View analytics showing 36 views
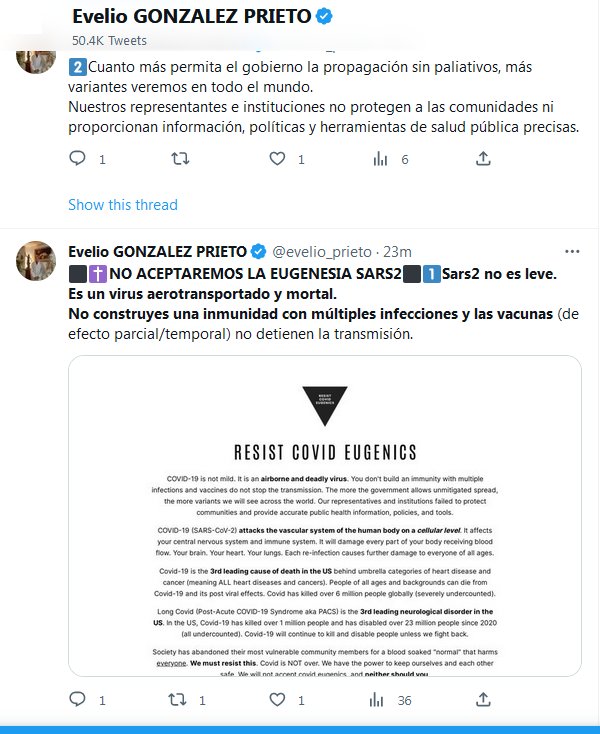 pyautogui.click(x=376, y=700)
